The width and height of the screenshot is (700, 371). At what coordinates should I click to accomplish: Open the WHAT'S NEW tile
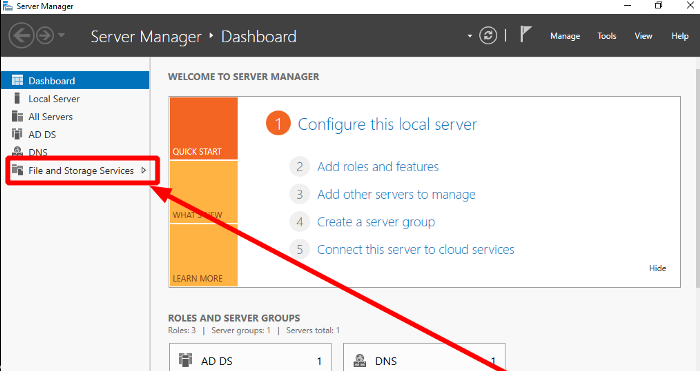204,192
